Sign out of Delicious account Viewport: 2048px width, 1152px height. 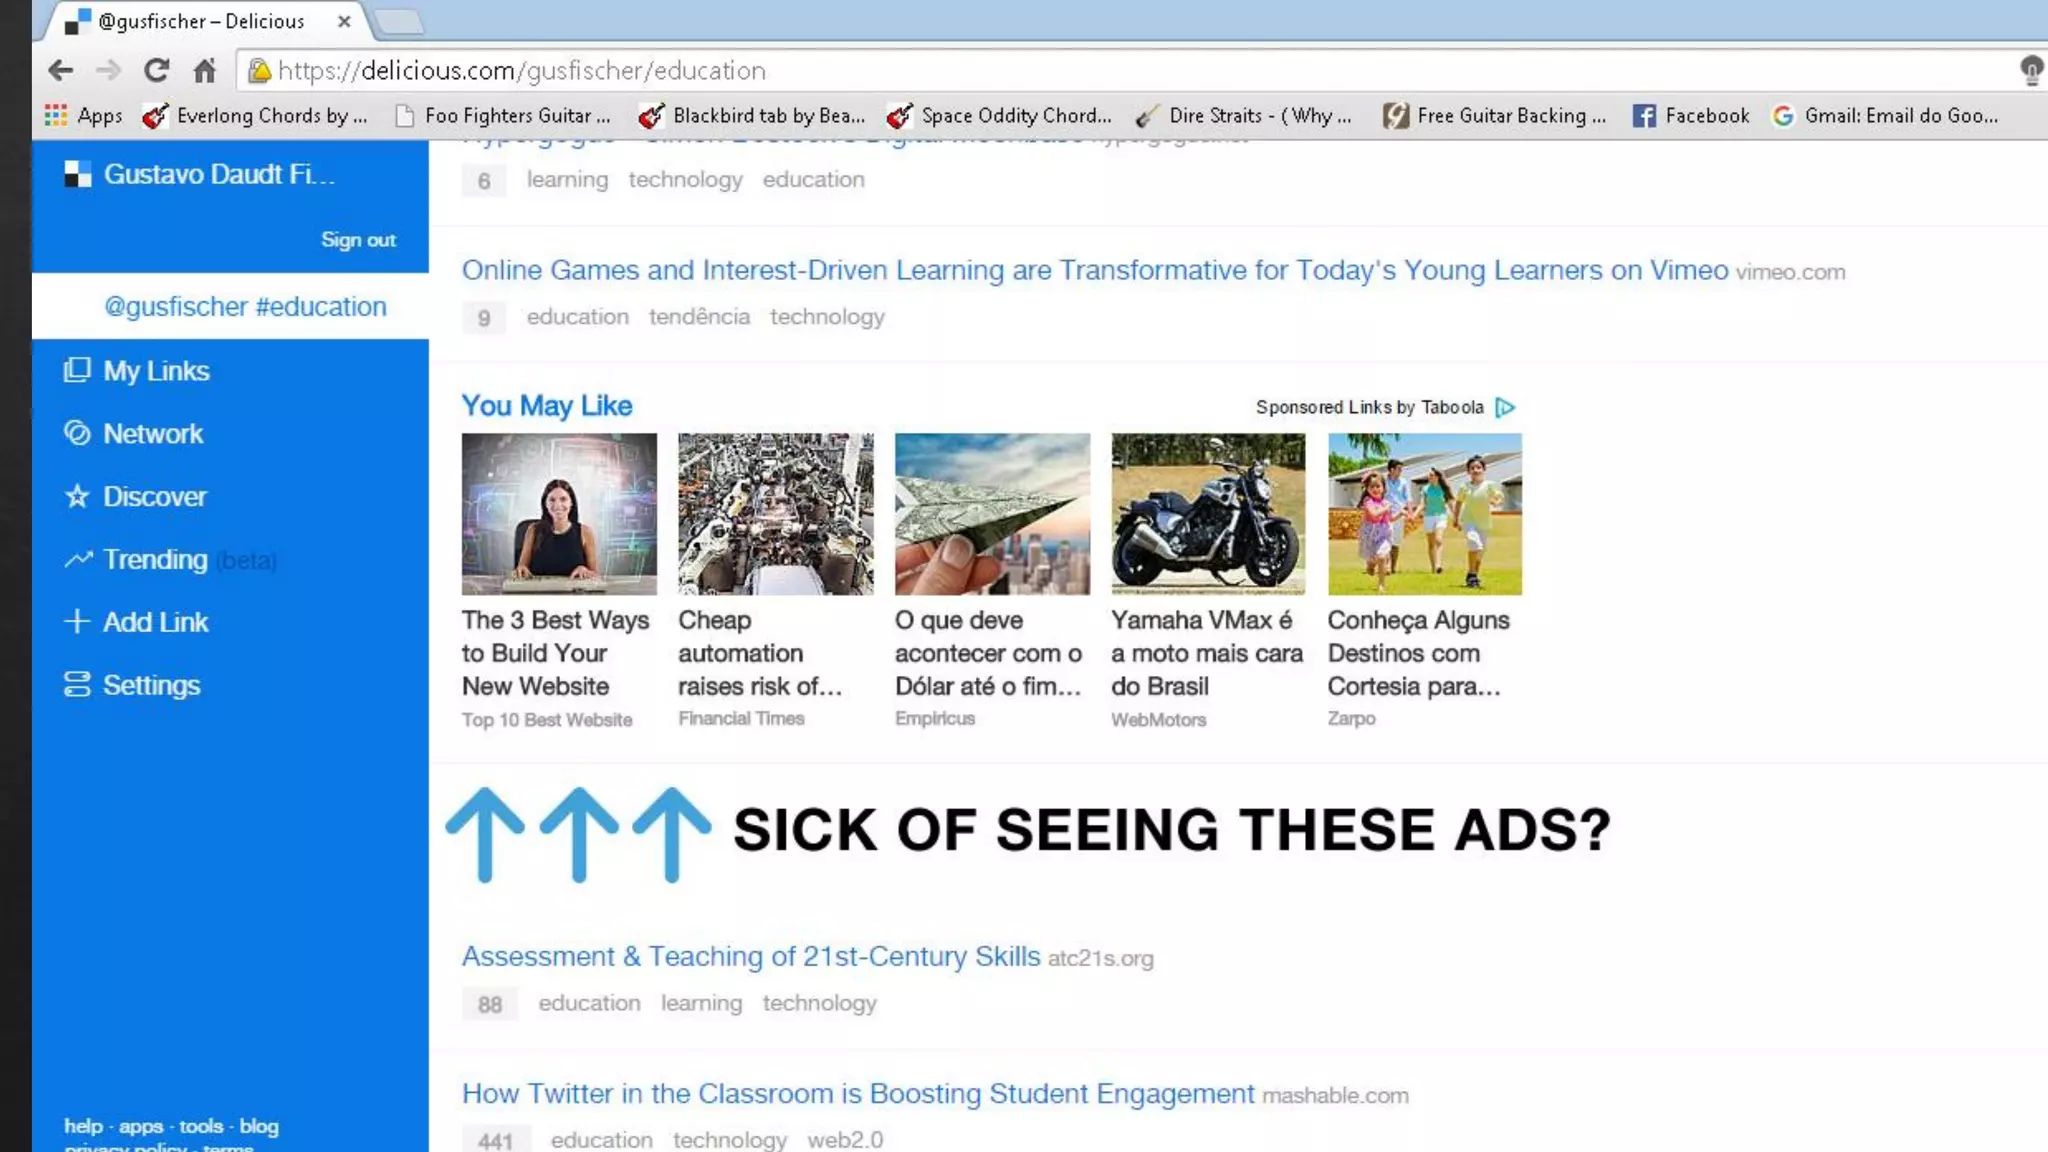click(358, 240)
